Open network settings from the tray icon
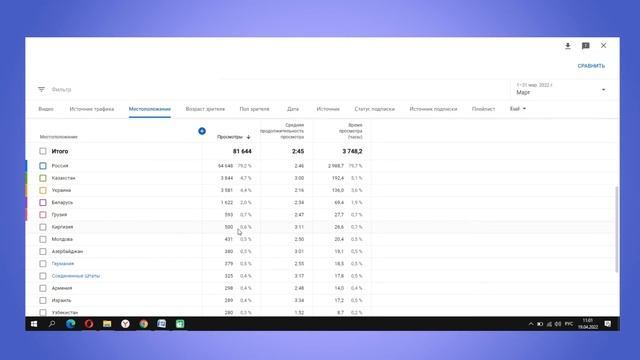 tap(549, 324)
